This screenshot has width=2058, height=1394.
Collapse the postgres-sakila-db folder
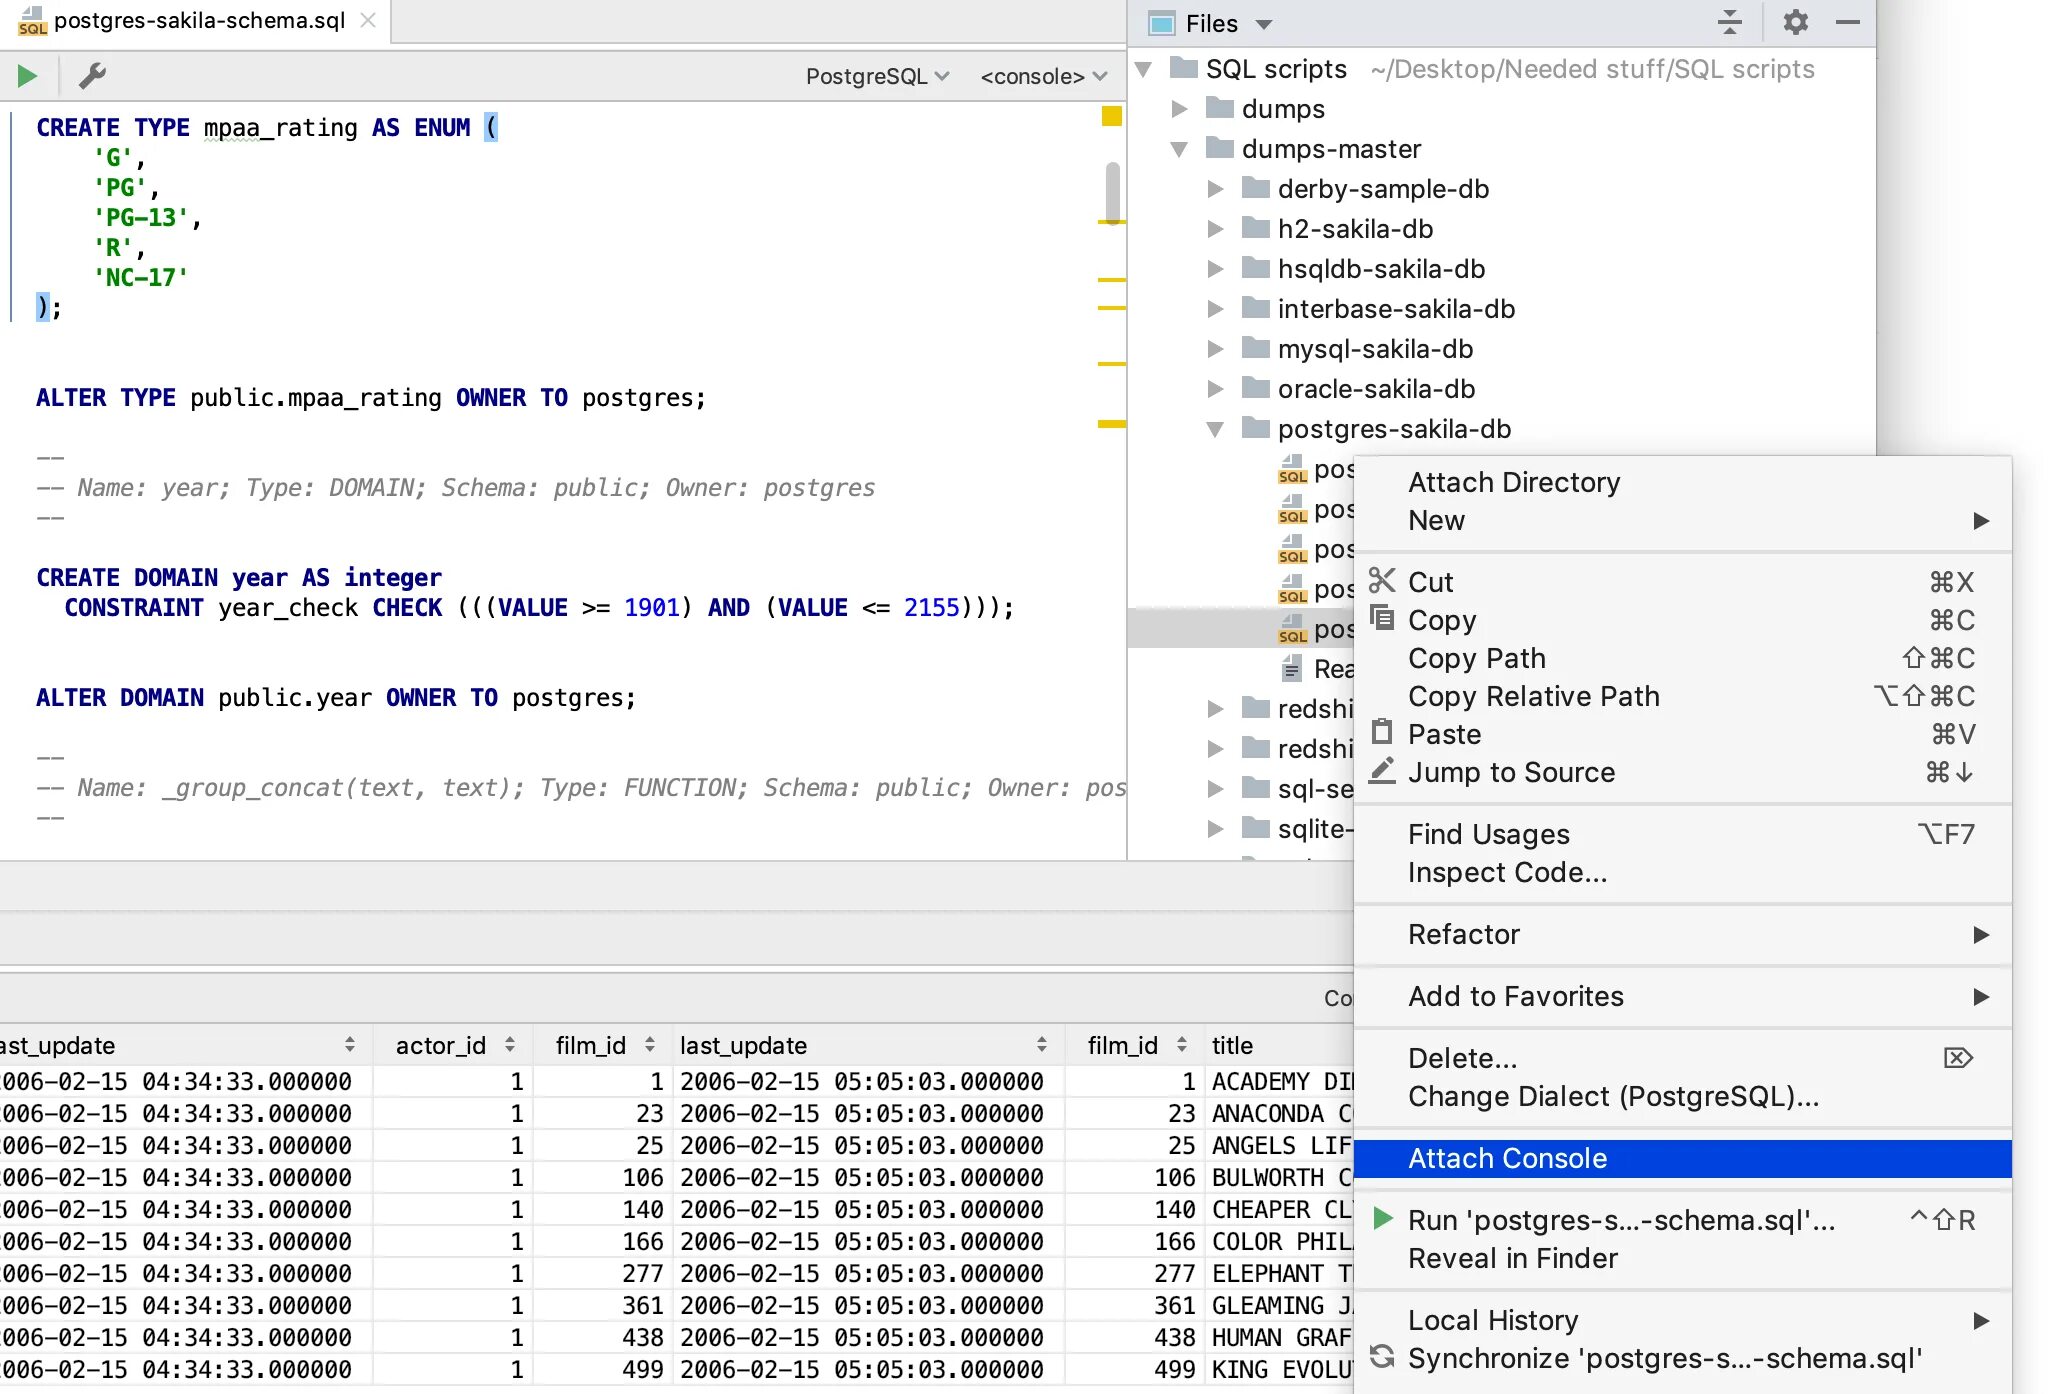point(1215,429)
